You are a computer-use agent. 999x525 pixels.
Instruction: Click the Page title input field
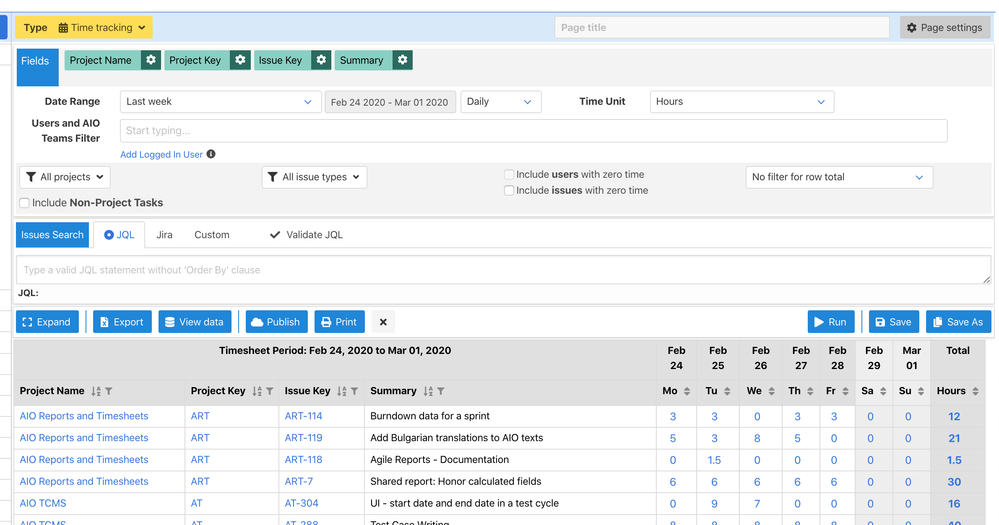pyautogui.click(x=721, y=28)
